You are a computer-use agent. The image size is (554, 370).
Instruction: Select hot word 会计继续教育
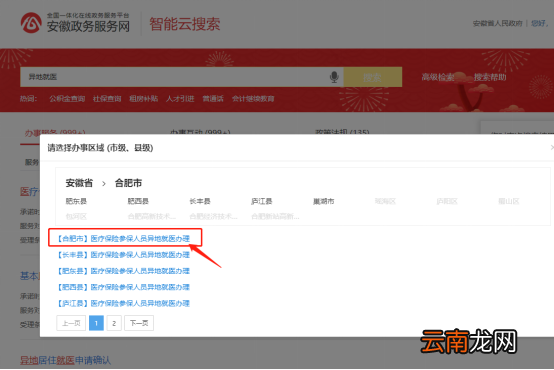tap(253, 99)
